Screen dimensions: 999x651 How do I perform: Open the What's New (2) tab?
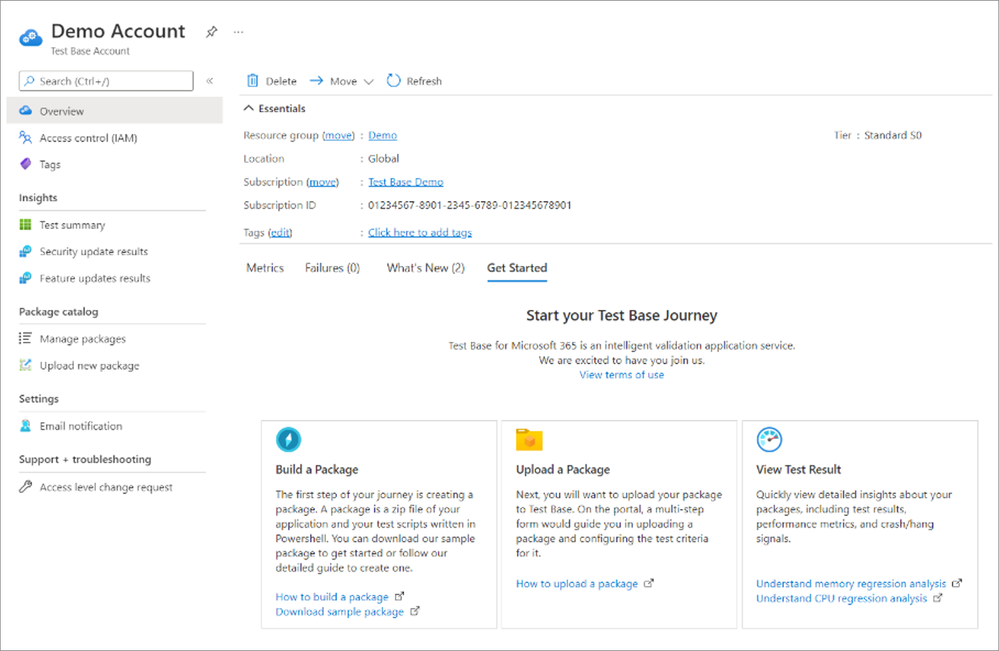[x=425, y=268]
